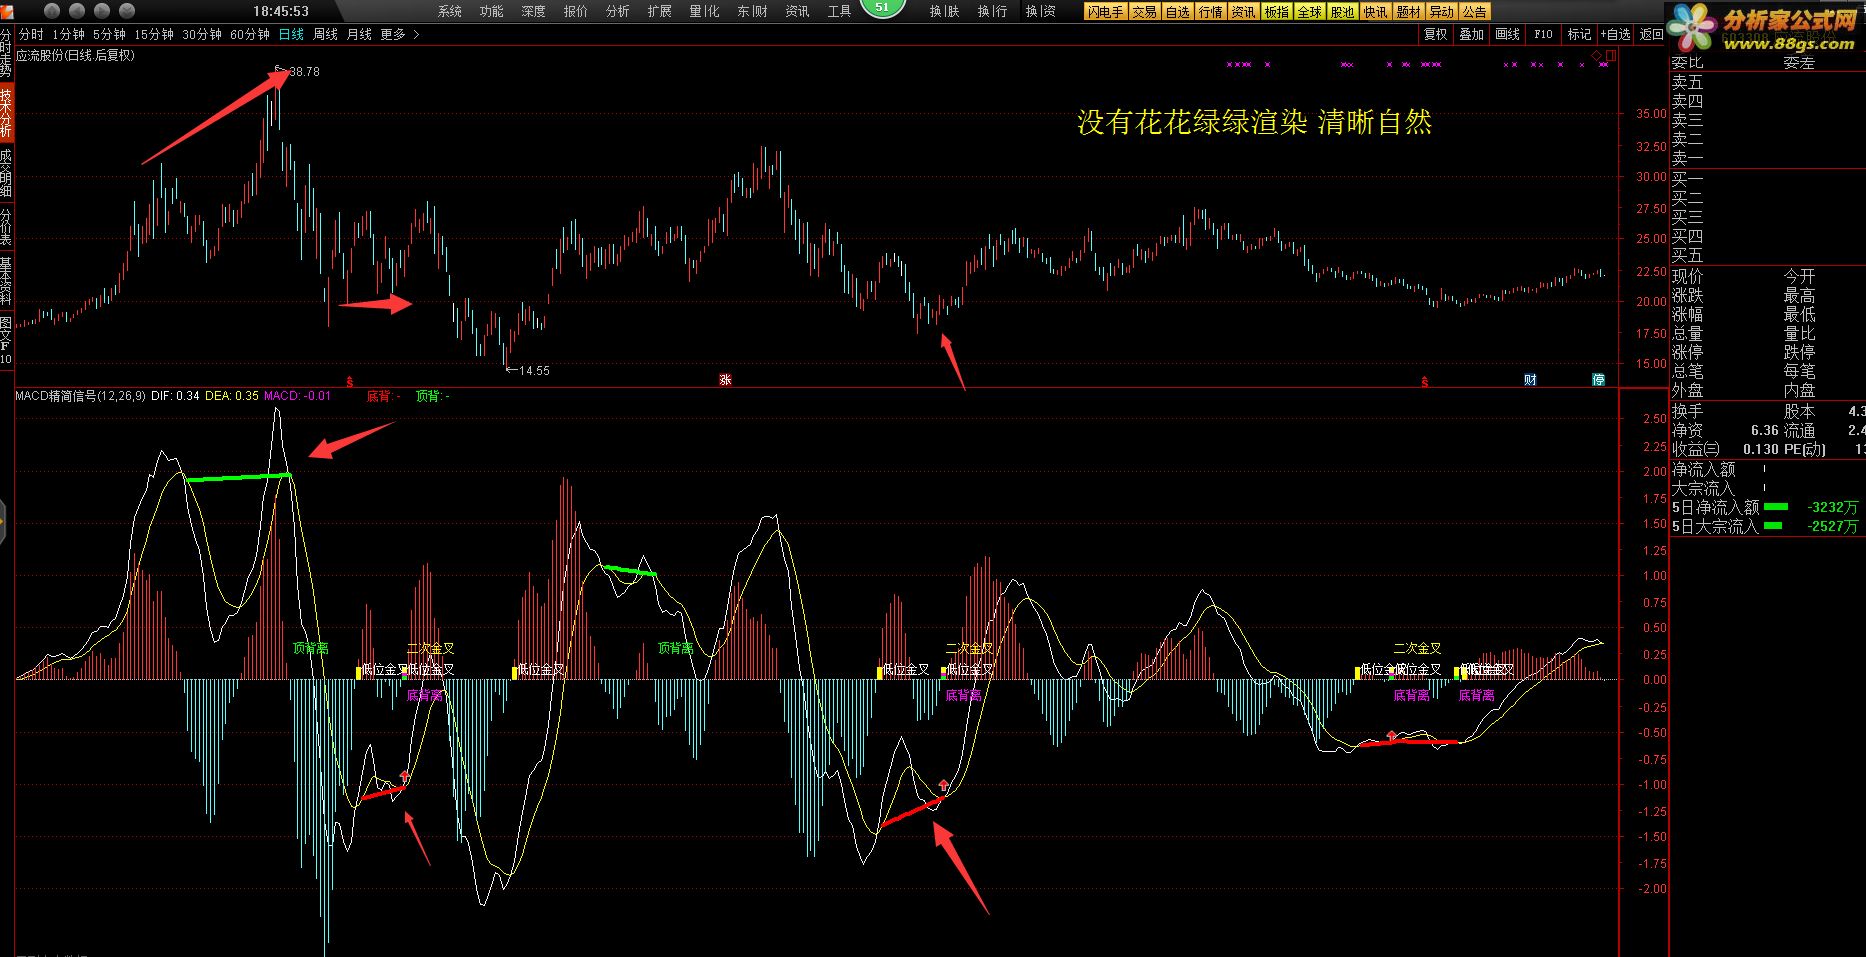Switch to 60分钟 chart period
This screenshot has height=957, width=1866.
(250, 34)
